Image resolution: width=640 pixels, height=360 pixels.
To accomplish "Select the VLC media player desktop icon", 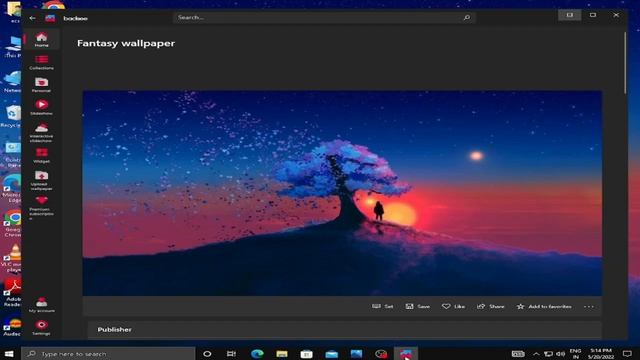I will pyautogui.click(x=12, y=258).
